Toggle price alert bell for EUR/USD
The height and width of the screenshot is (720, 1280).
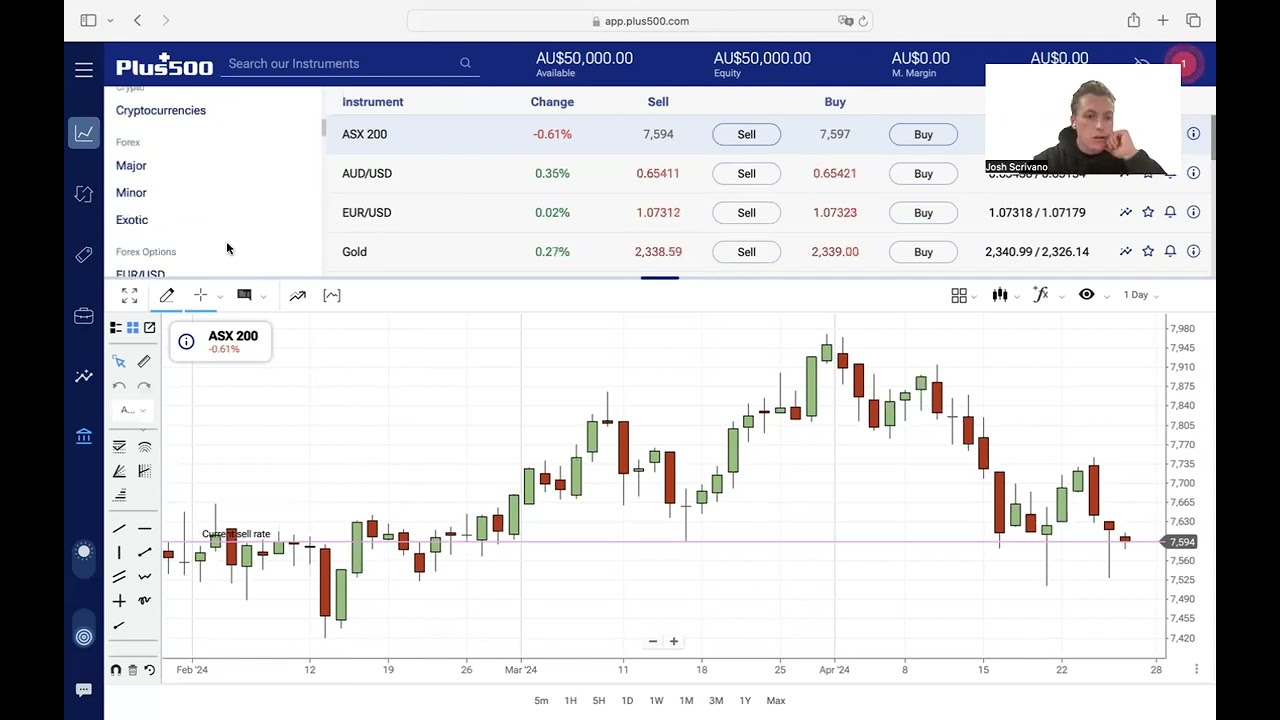pos(1170,212)
